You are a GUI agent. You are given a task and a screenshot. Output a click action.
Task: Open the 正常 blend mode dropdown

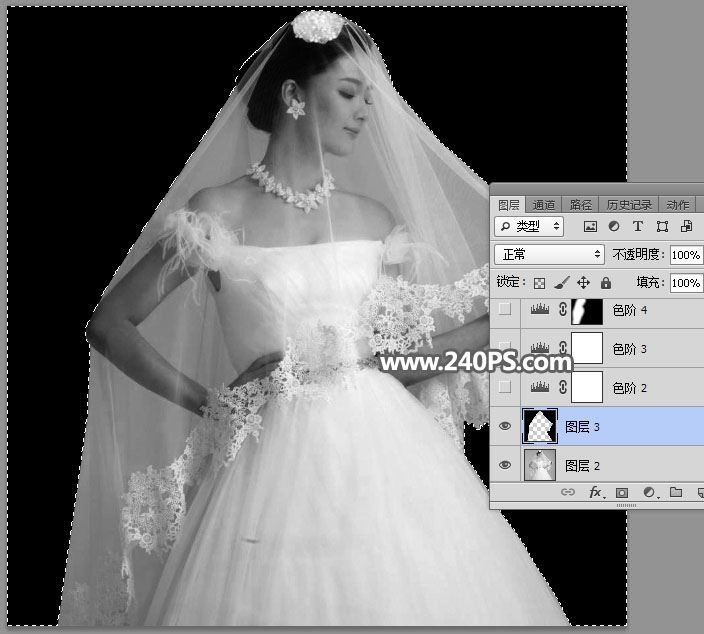(x=550, y=255)
